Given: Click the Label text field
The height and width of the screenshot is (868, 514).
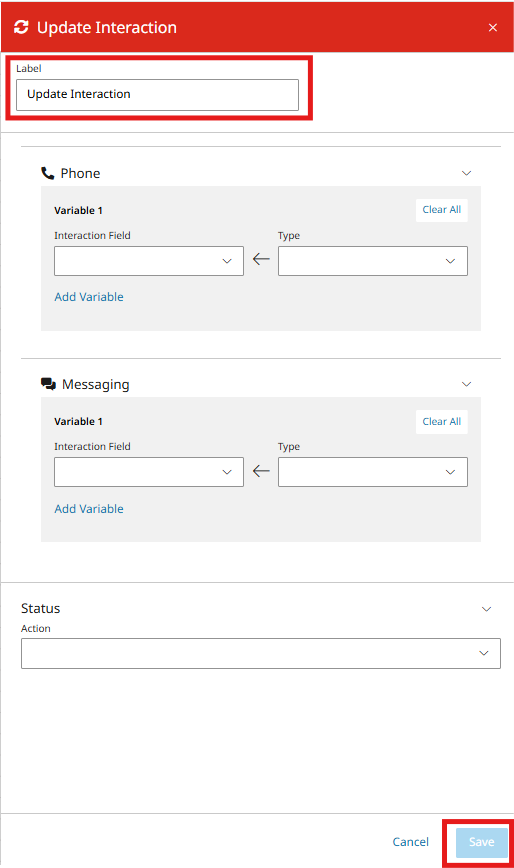Looking at the screenshot, I should coord(157,95).
